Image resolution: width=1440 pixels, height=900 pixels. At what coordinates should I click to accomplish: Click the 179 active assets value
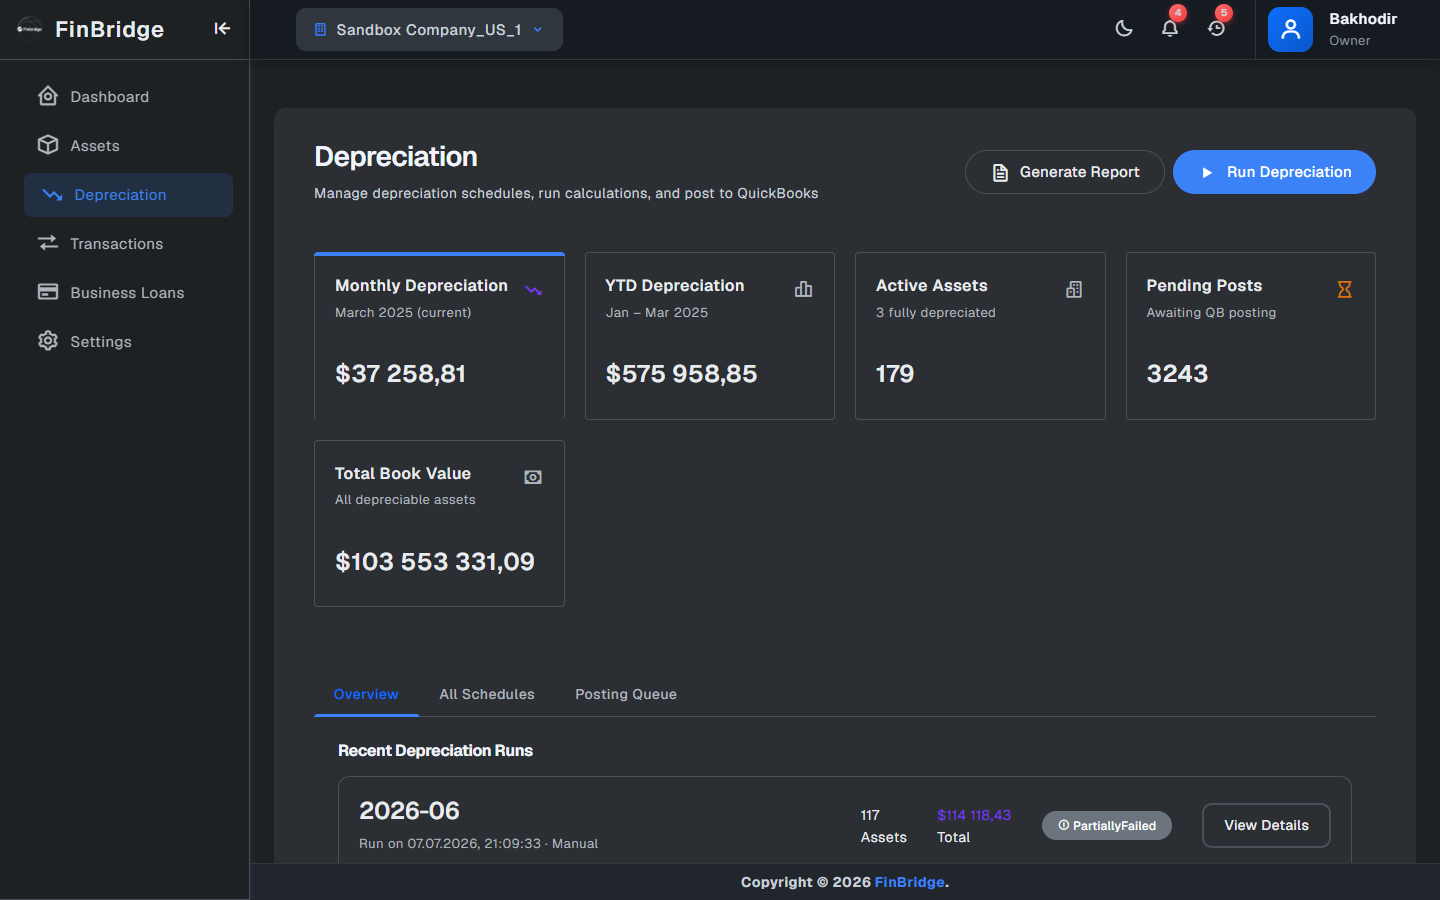point(895,374)
